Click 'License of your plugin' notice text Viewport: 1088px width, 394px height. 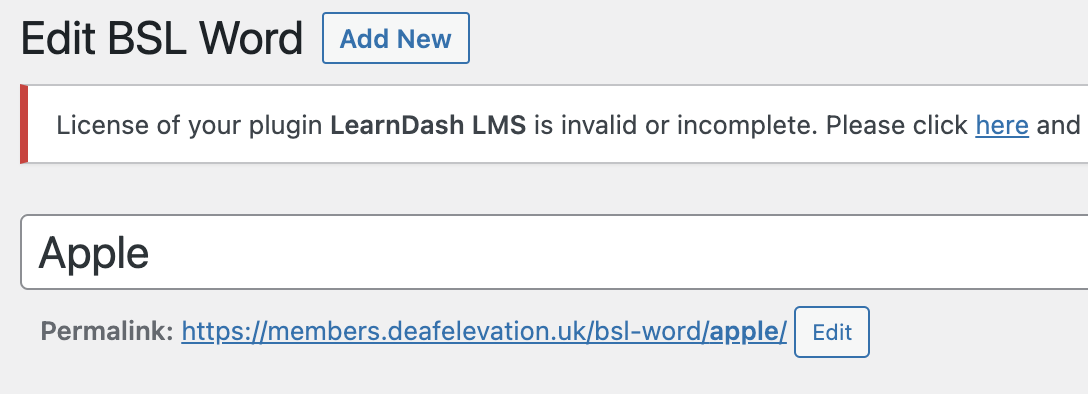[x=189, y=126]
